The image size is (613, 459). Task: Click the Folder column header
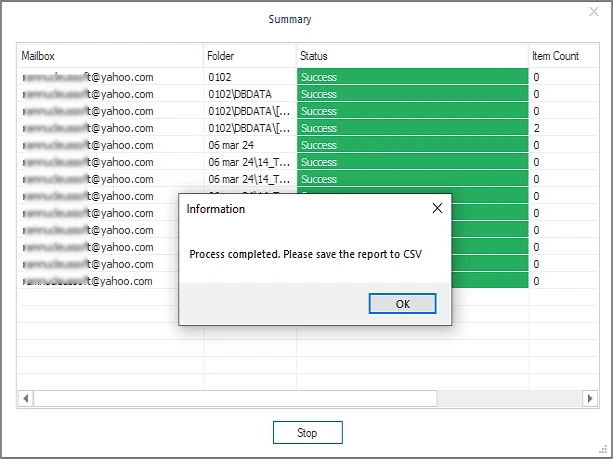[249, 56]
